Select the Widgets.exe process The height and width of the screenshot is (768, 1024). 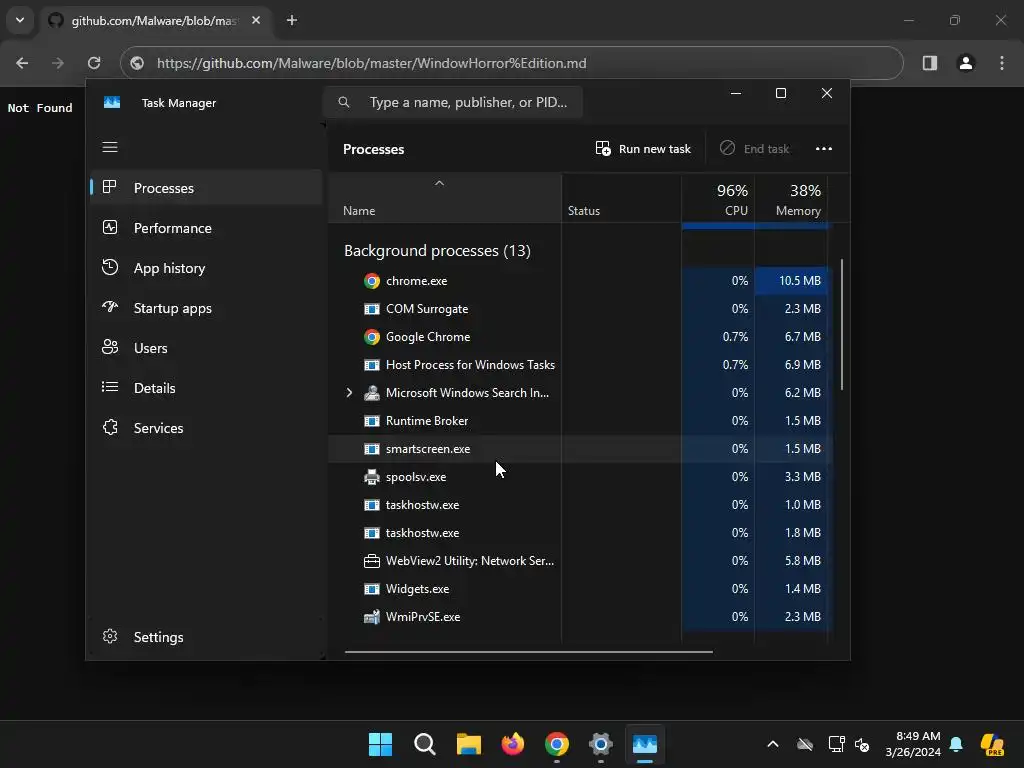click(x=579, y=589)
